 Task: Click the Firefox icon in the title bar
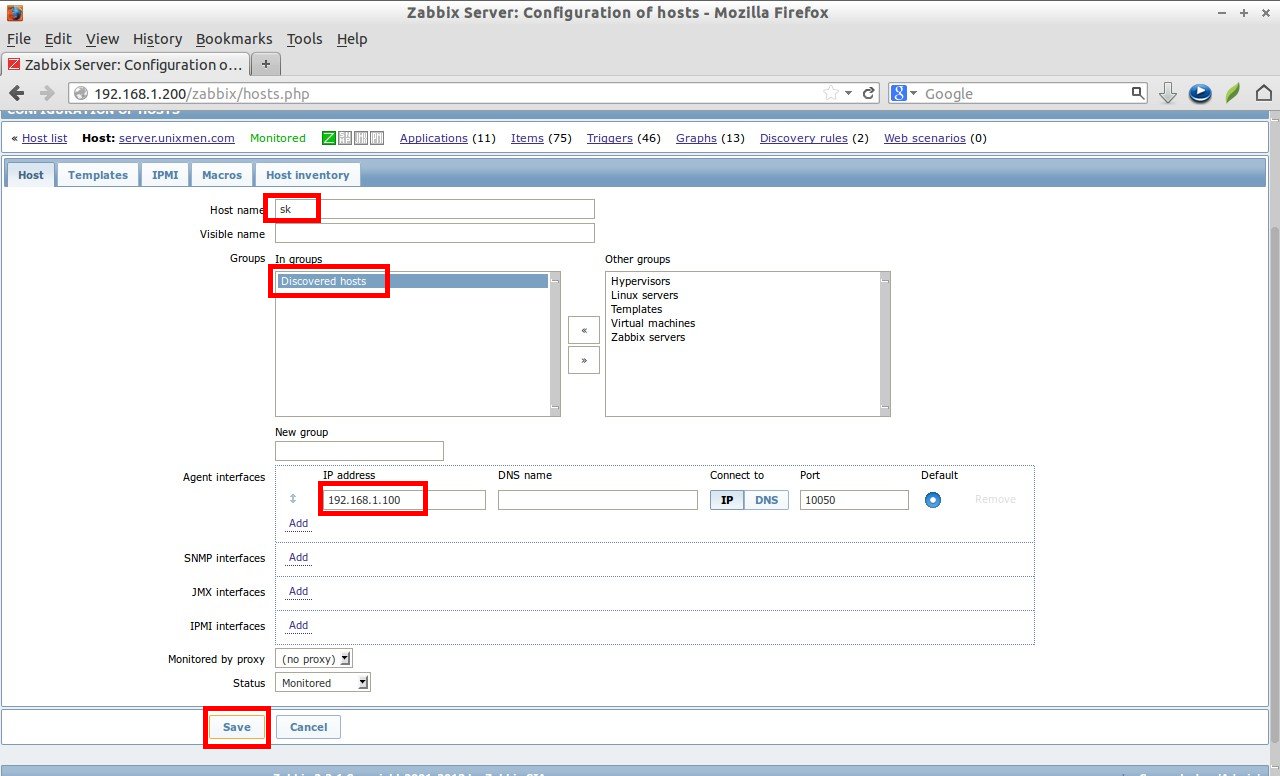click(14, 13)
